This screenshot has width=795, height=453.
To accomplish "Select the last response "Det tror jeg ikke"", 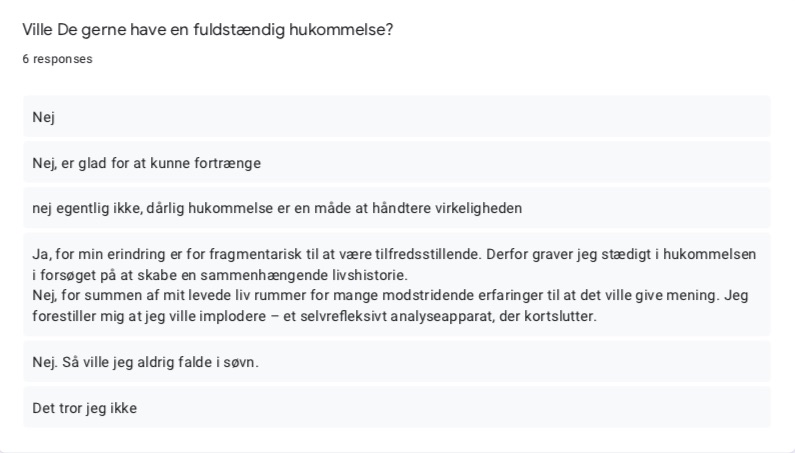I will click(396, 407).
